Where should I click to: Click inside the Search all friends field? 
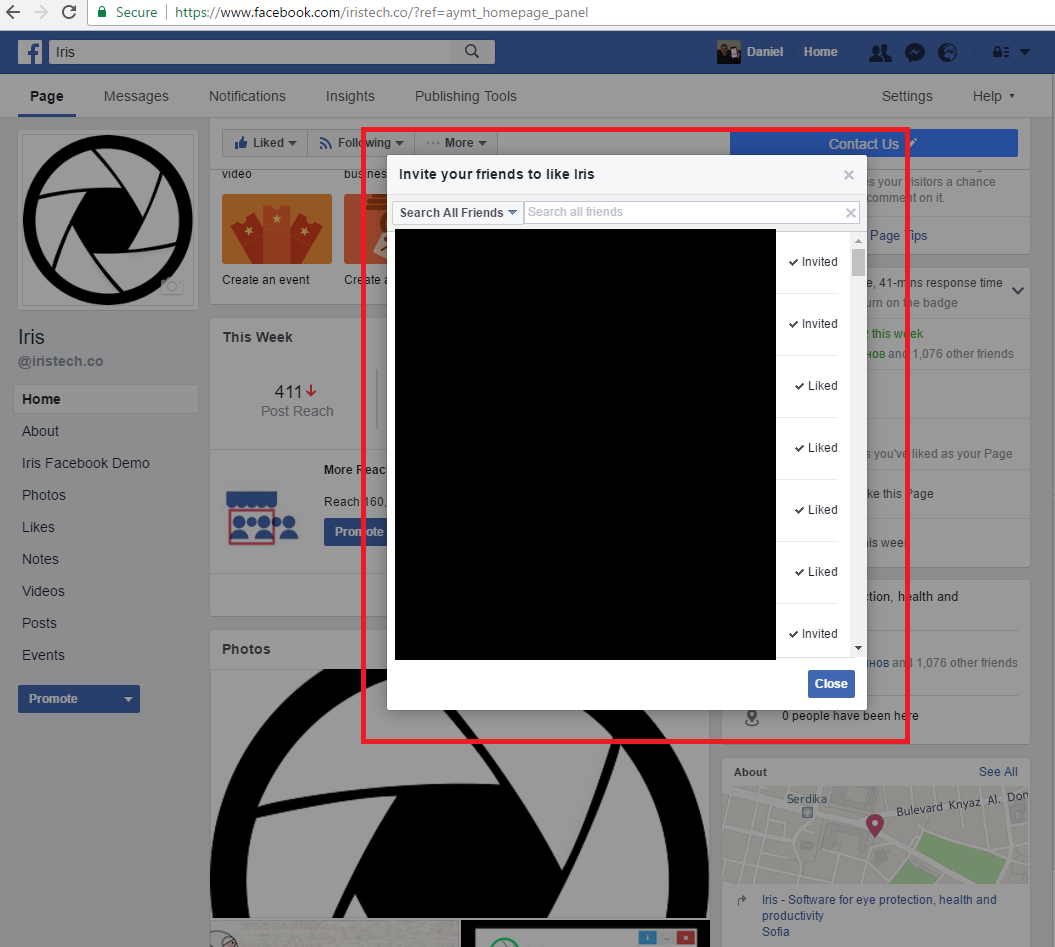coord(684,213)
